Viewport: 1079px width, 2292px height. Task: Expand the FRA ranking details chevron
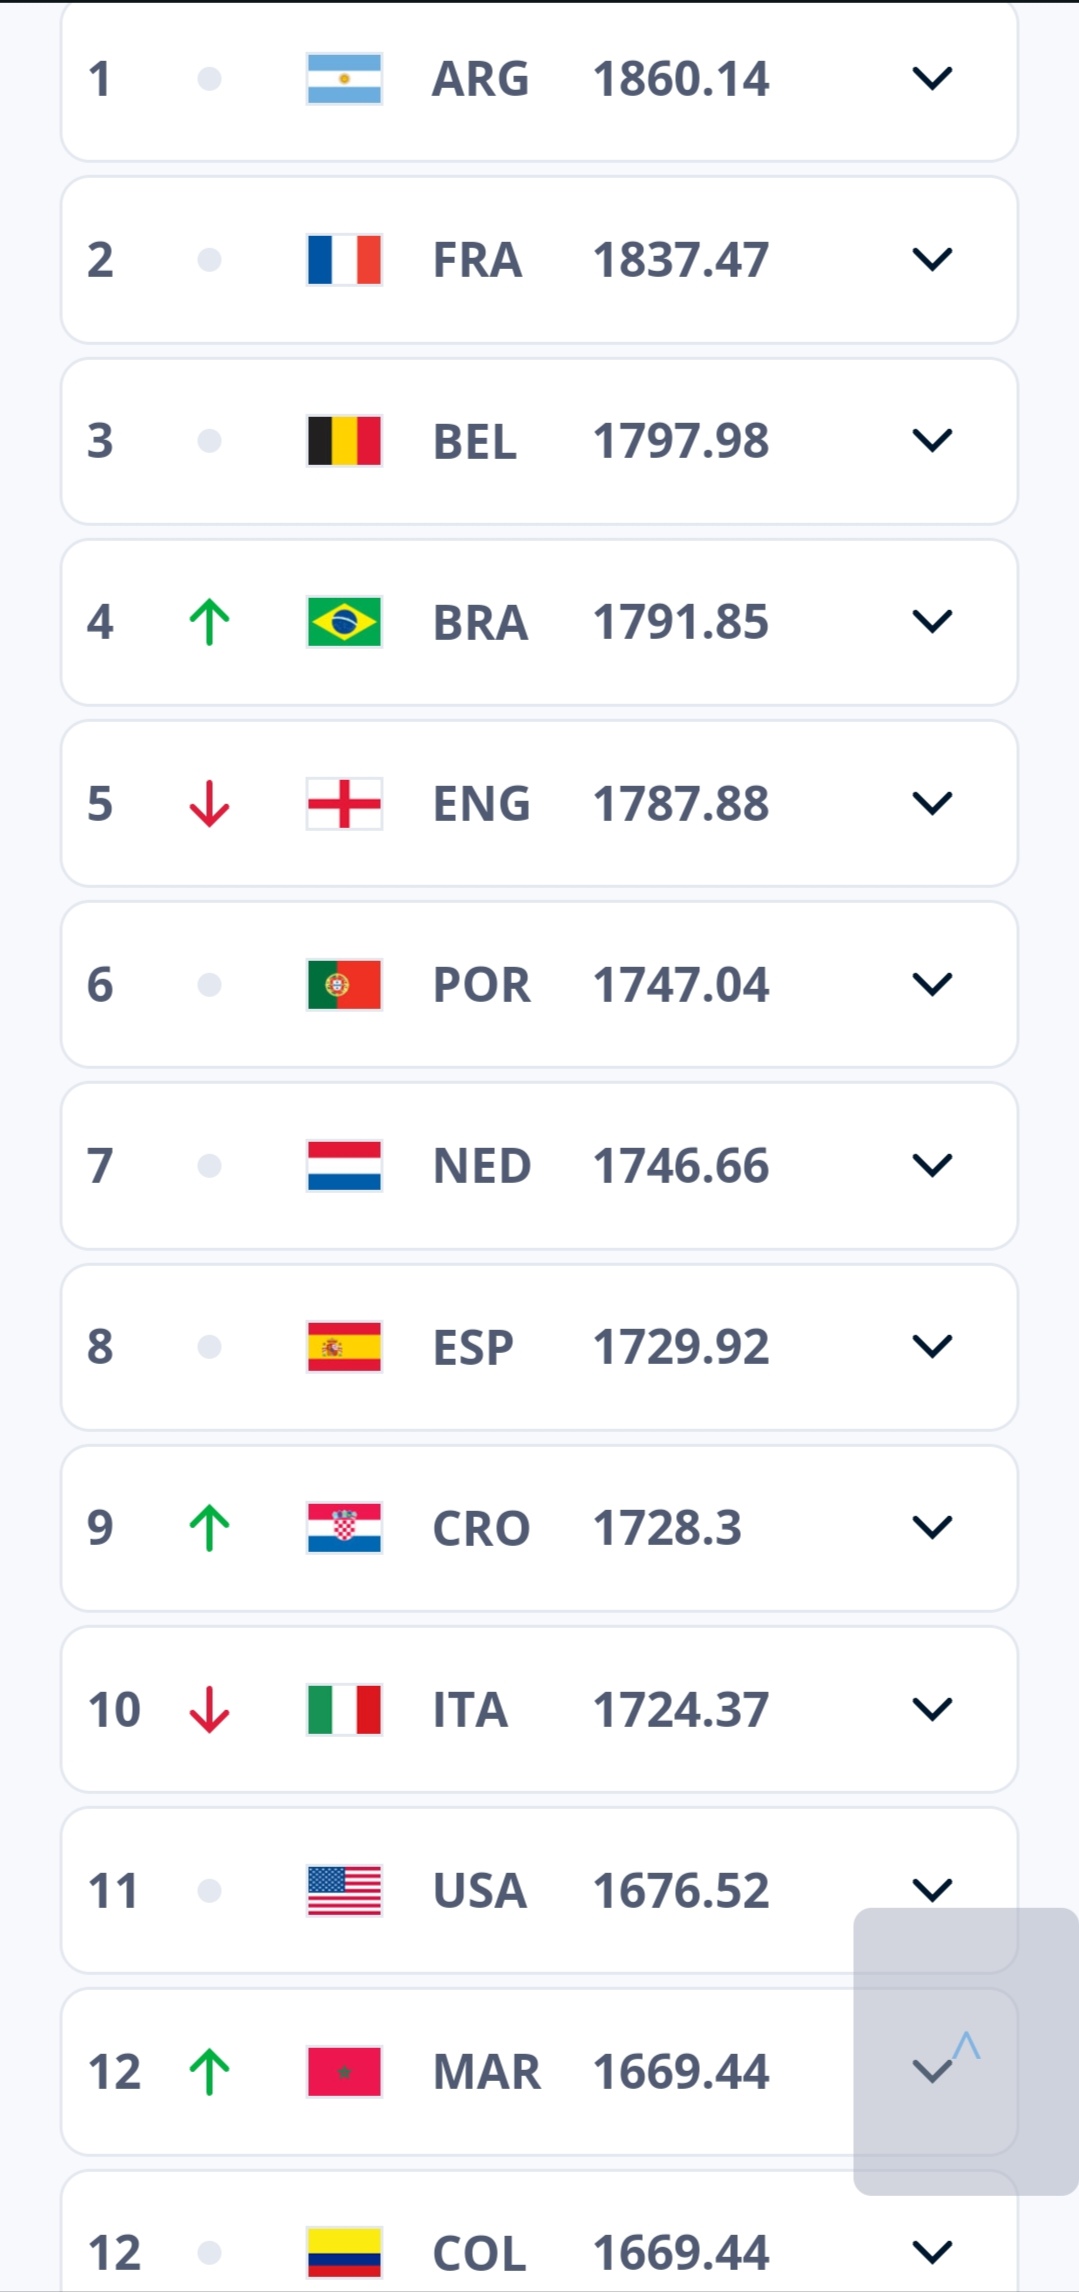click(932, 260)
